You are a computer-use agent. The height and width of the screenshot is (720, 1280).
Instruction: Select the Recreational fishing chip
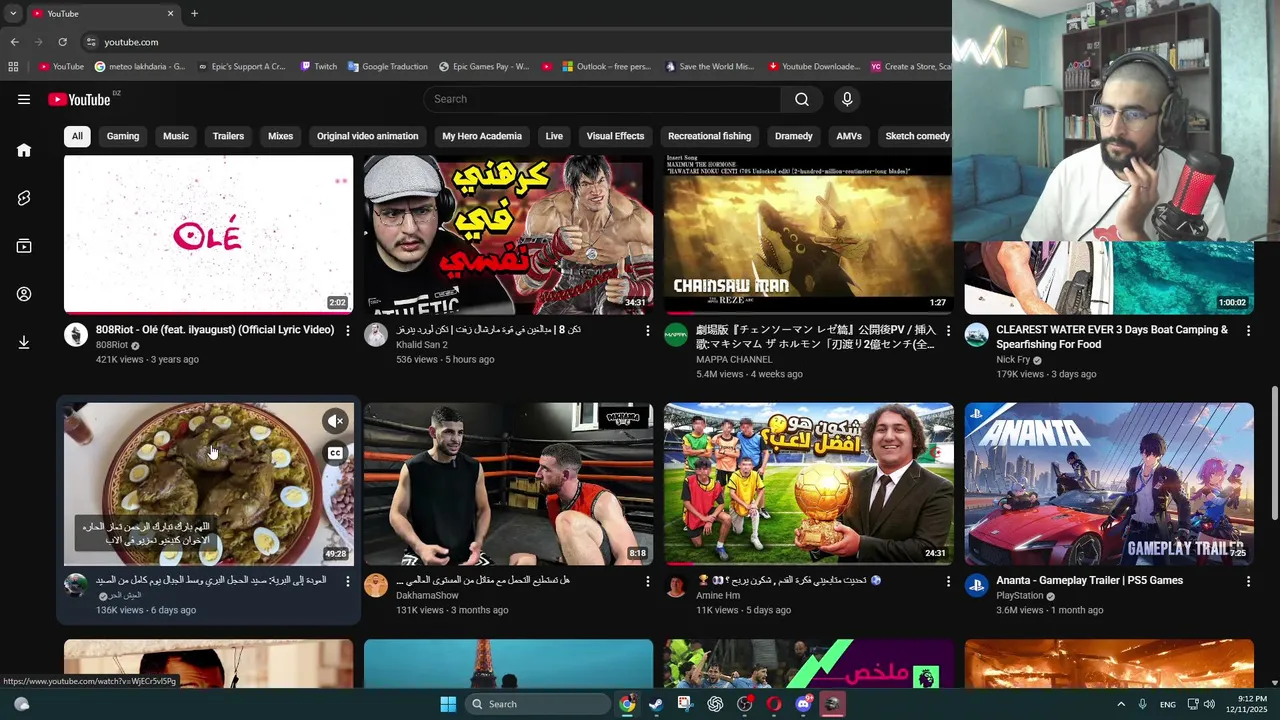click(709, 136)
